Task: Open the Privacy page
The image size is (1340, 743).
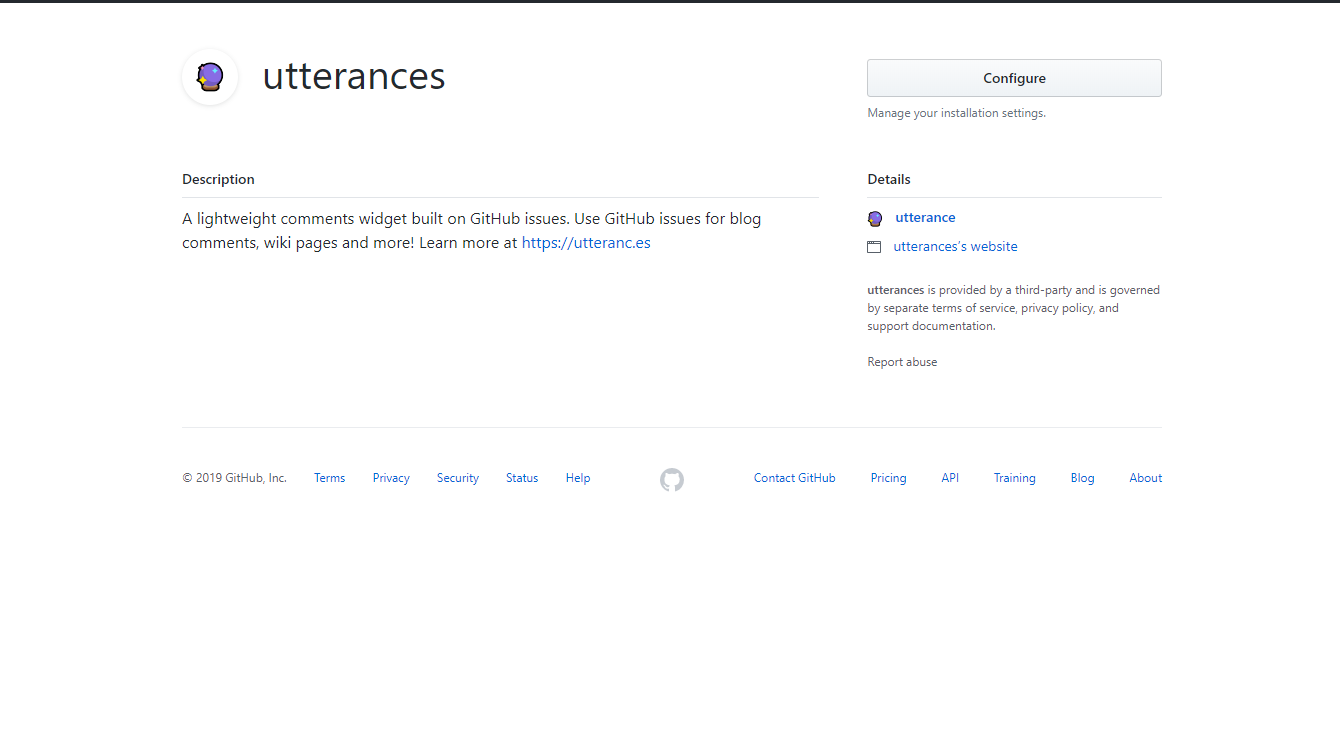Action: click(x=390, y=477)
